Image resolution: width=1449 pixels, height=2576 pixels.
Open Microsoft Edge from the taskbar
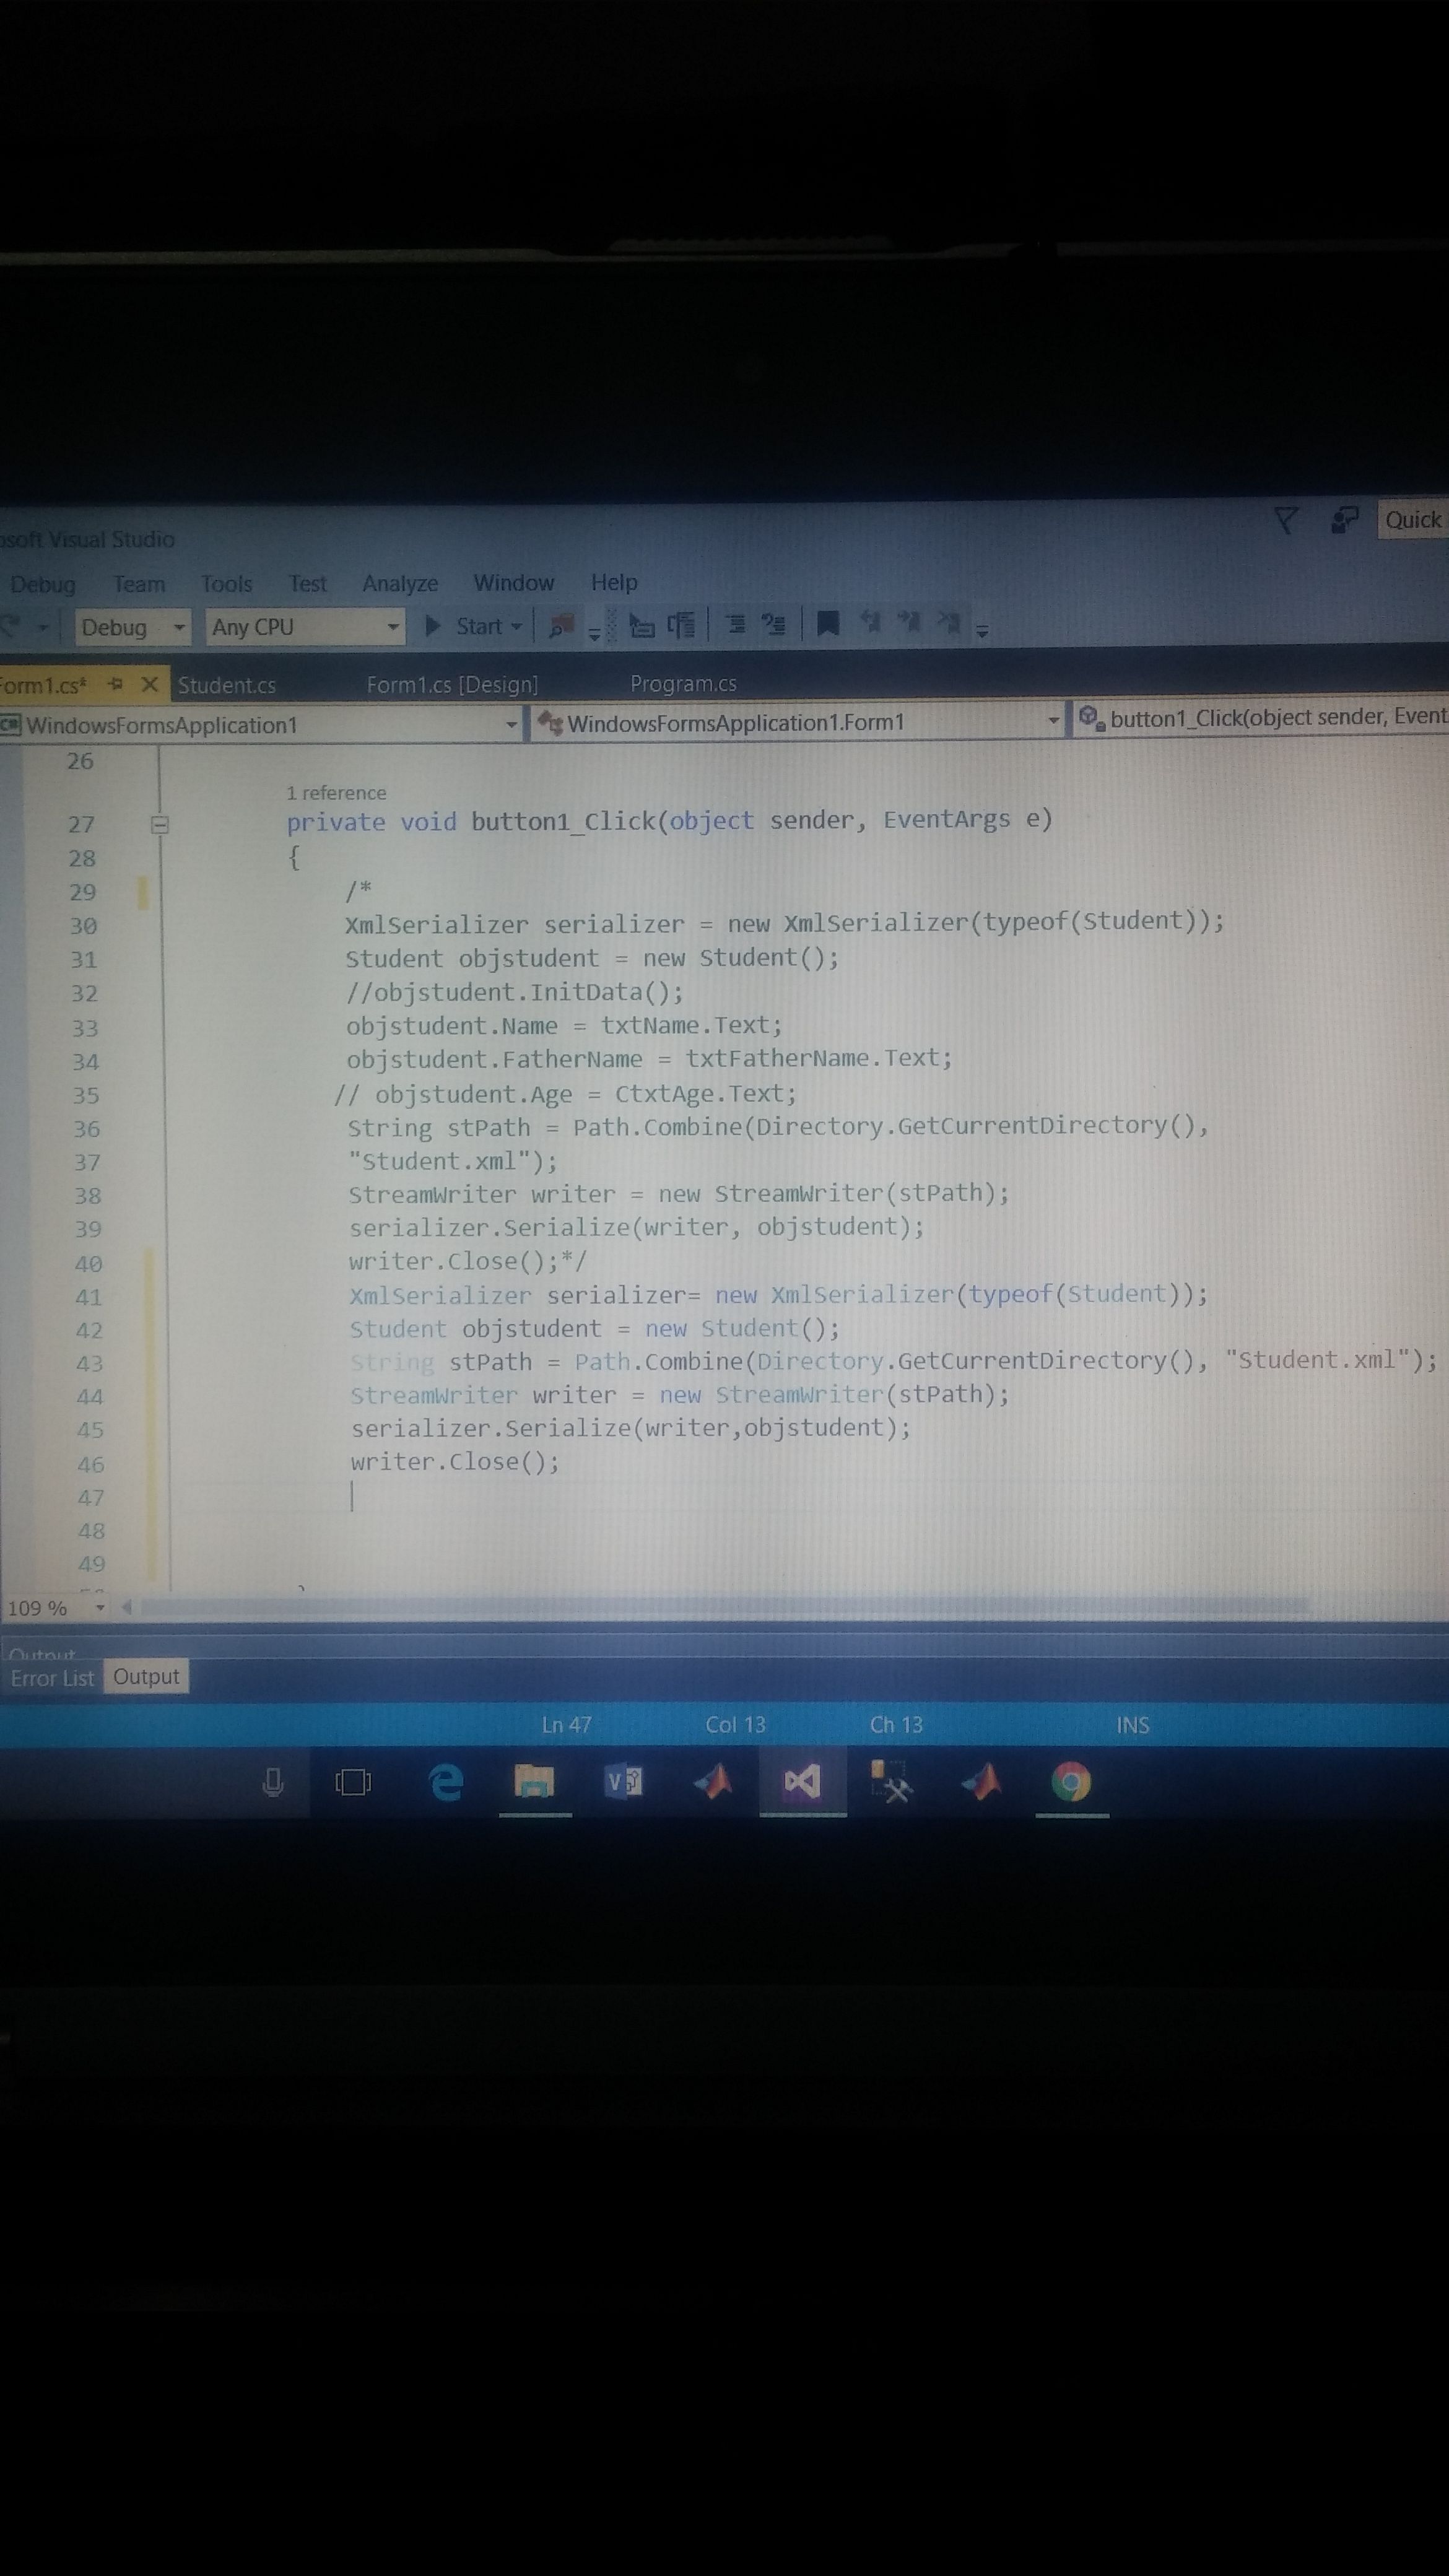click(x=445, y=1782)
